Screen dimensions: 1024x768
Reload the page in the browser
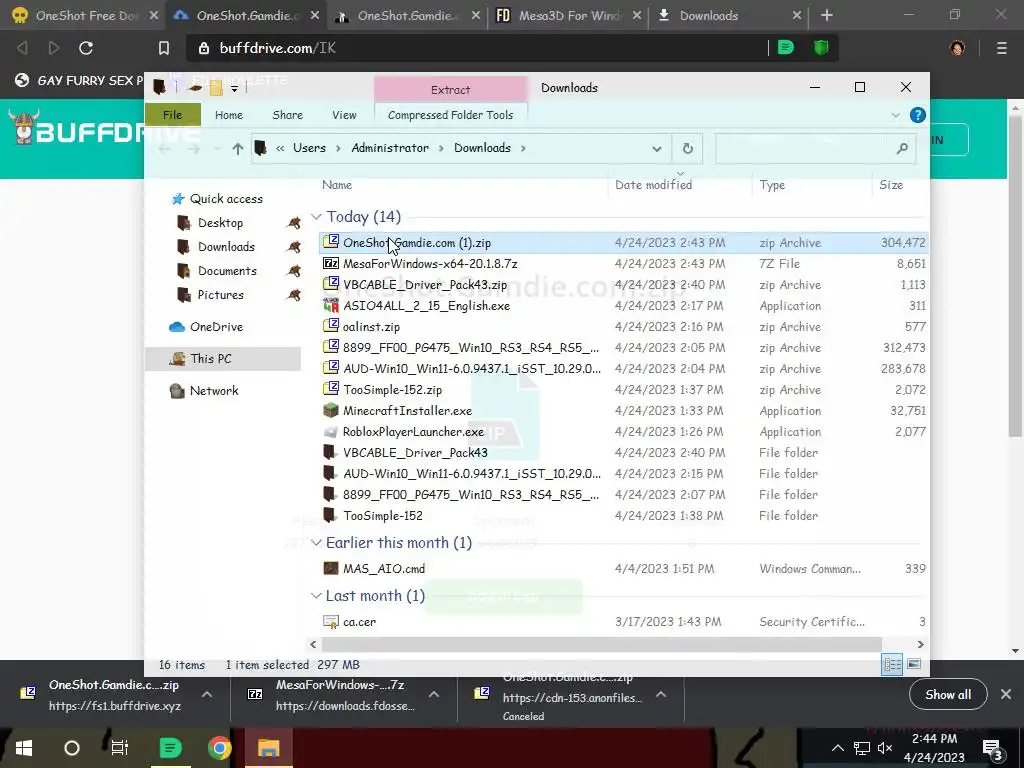pos(86,48)
